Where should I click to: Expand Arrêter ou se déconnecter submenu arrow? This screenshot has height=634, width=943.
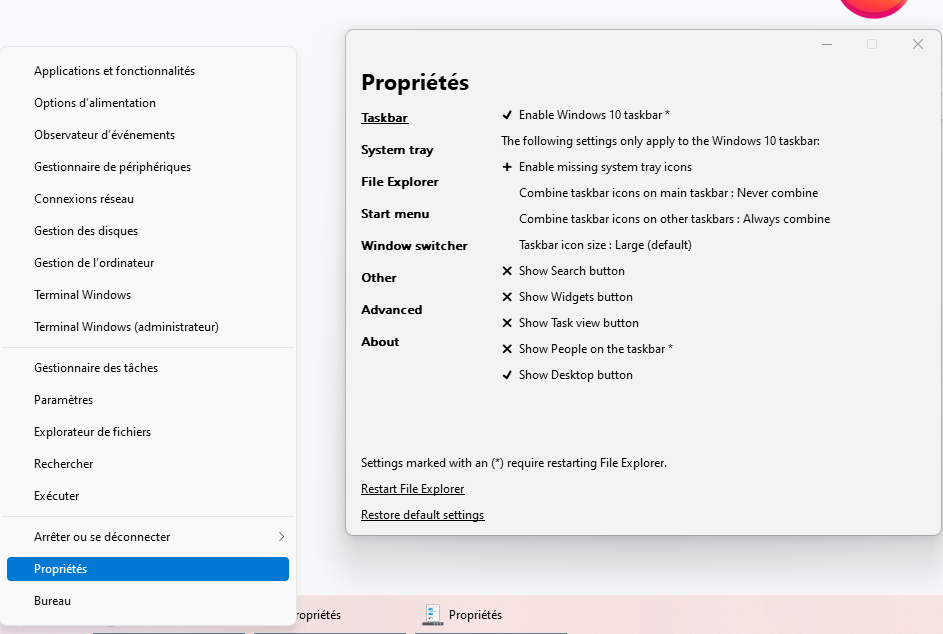[x=281, y=537]
